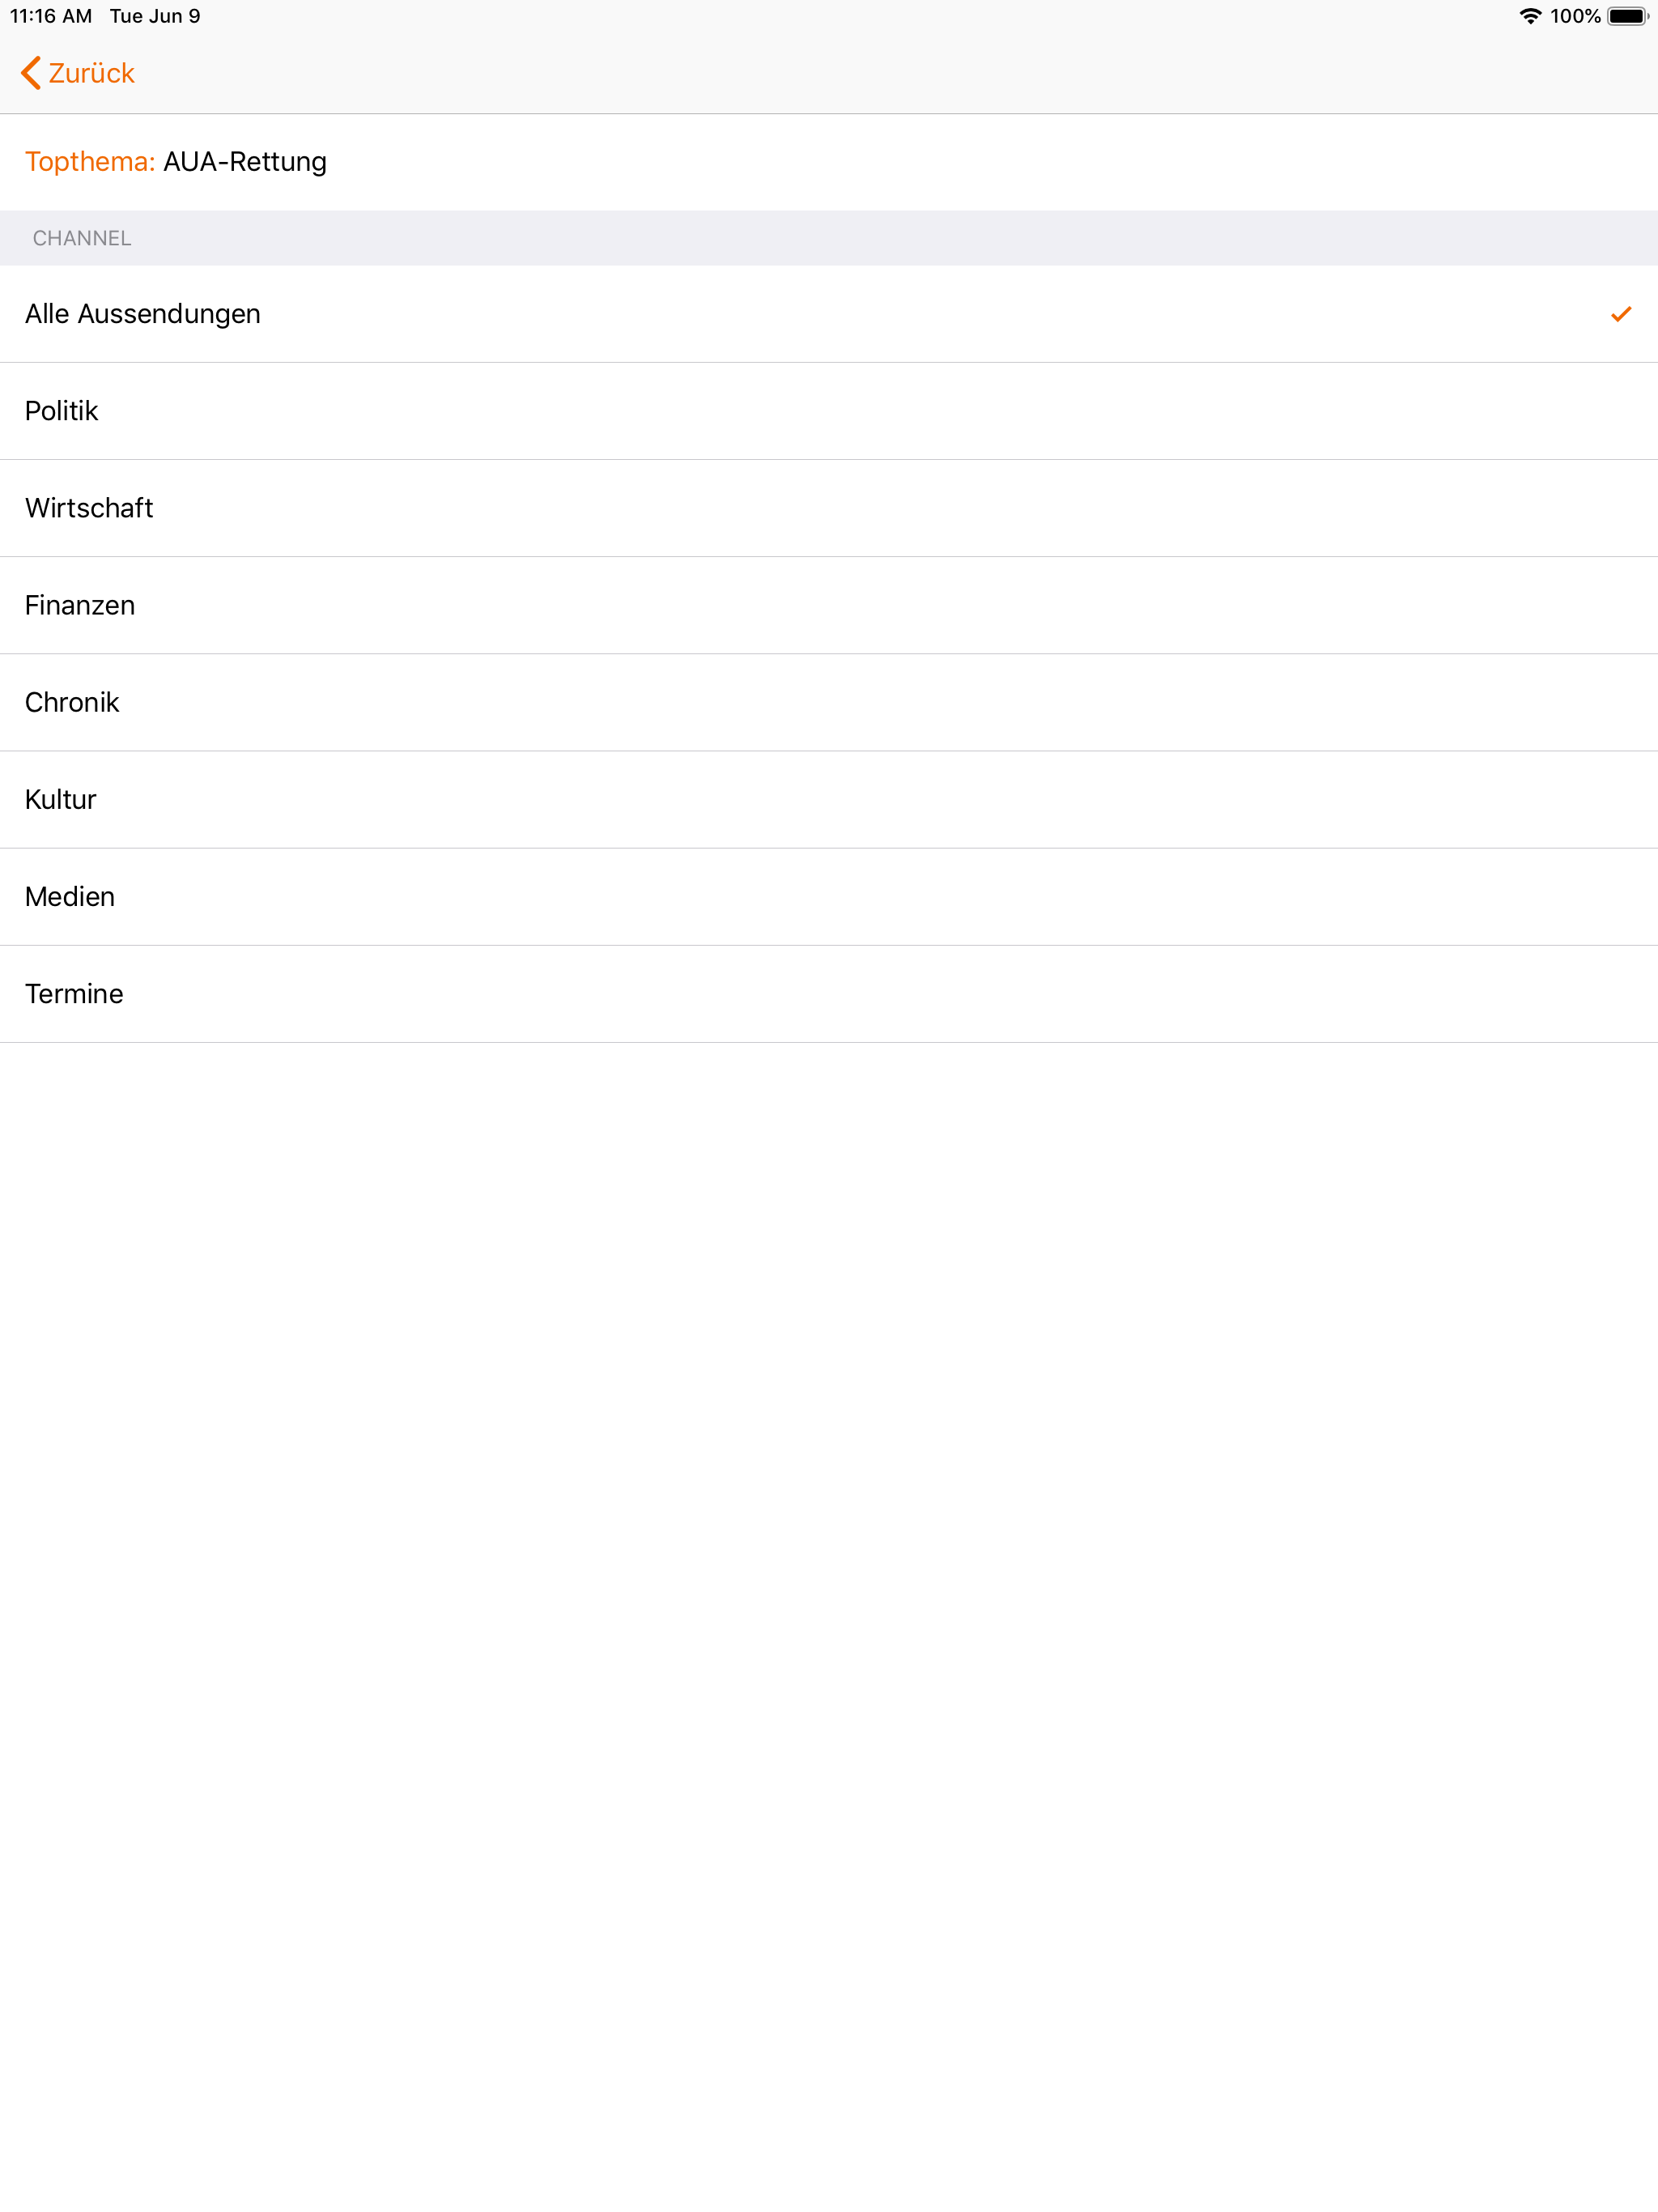Select the Alle Aussendungen channel

tap(829, 314)
